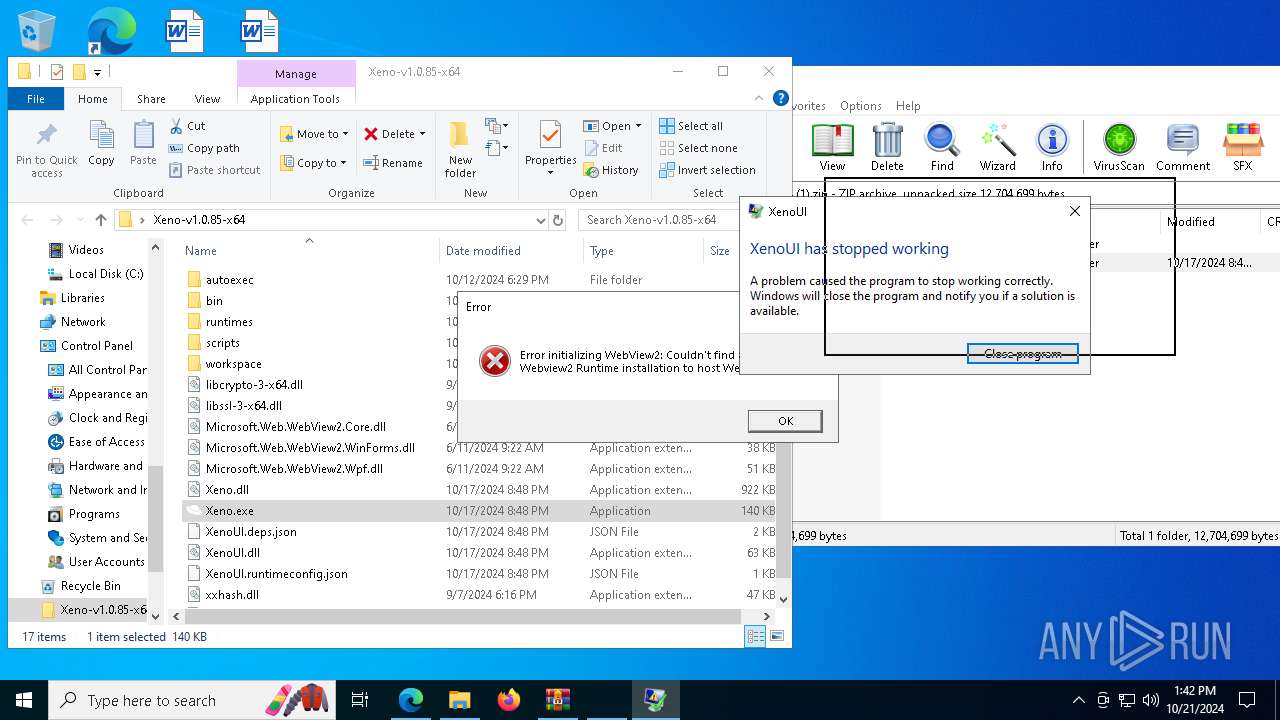
Task: Expand the address bar history dropdown
Action: pos(541,220)
